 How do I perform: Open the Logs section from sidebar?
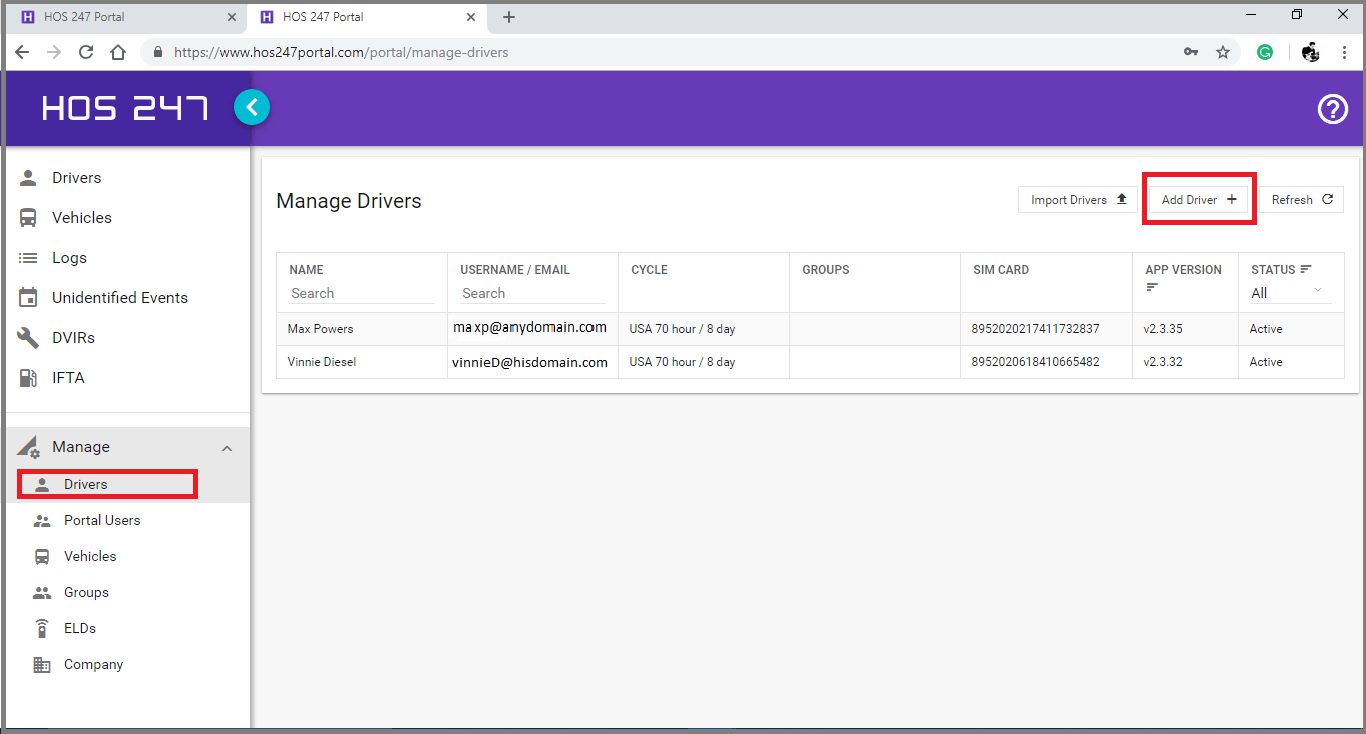30,257
